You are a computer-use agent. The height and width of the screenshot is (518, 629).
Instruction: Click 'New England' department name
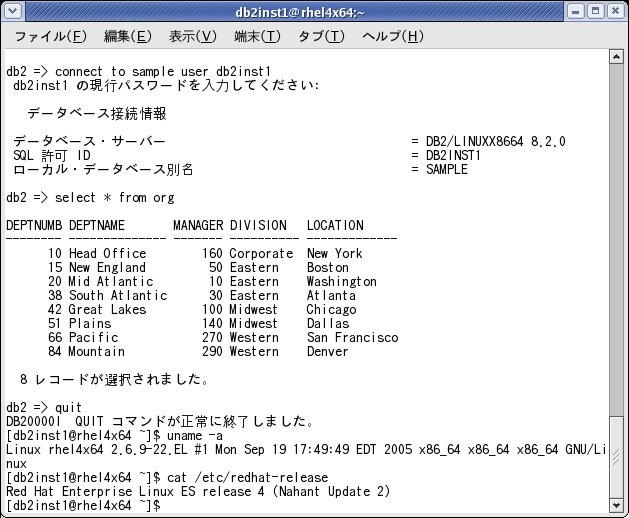pos(107,268)
